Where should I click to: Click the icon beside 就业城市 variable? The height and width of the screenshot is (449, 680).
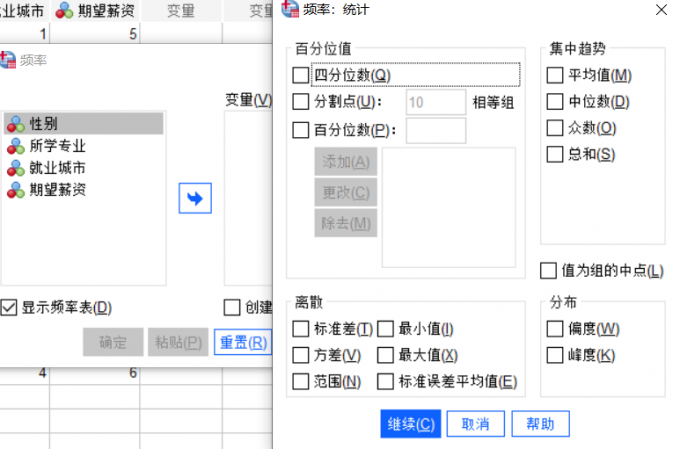pos(16,168)
